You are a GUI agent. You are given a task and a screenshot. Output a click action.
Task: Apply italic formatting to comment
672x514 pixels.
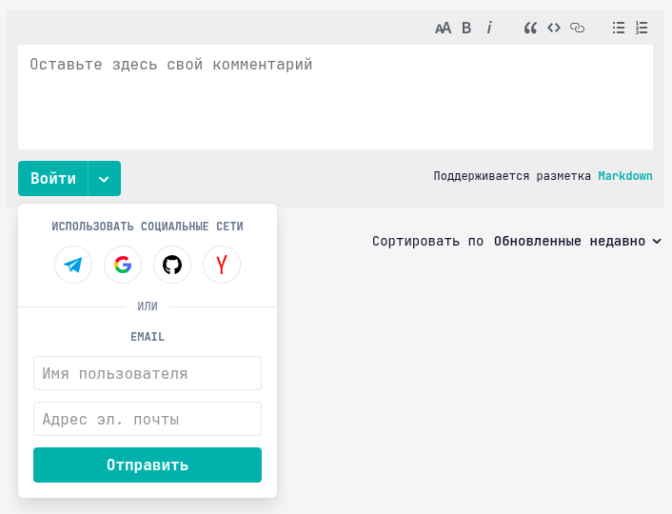(489, 28)
